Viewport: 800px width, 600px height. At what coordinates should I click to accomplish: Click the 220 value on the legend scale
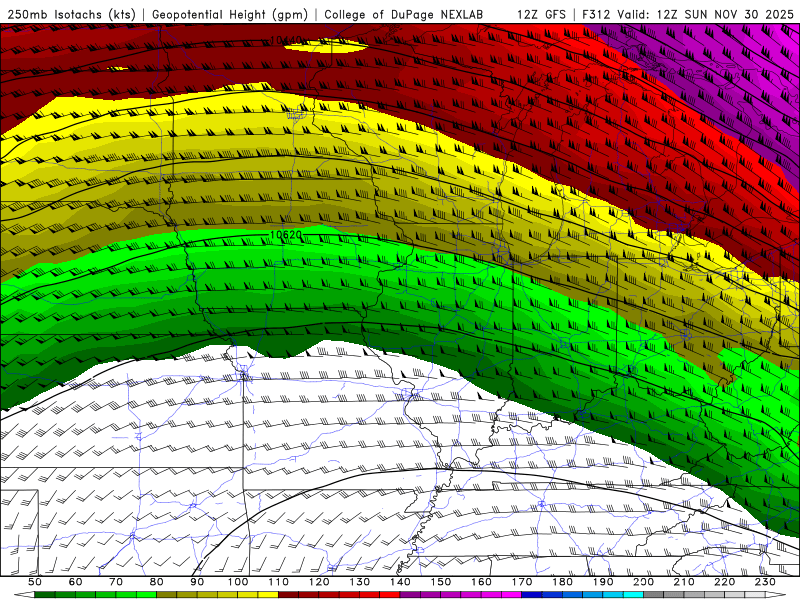pos(726,582)
